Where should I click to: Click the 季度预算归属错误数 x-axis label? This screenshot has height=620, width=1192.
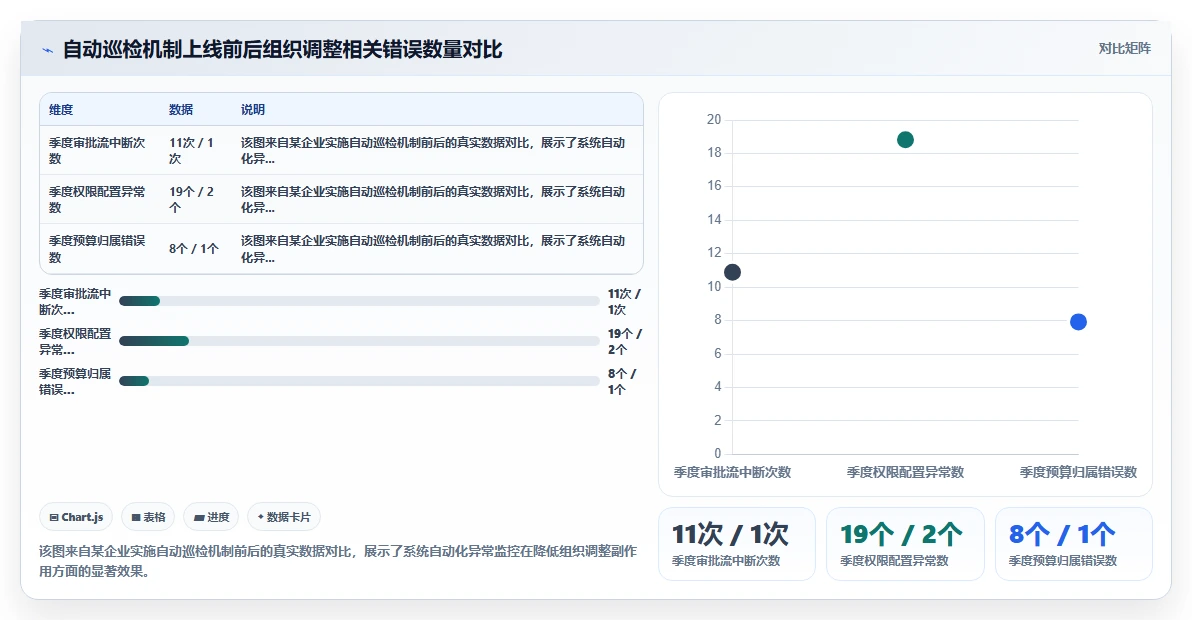(1078, 473)
